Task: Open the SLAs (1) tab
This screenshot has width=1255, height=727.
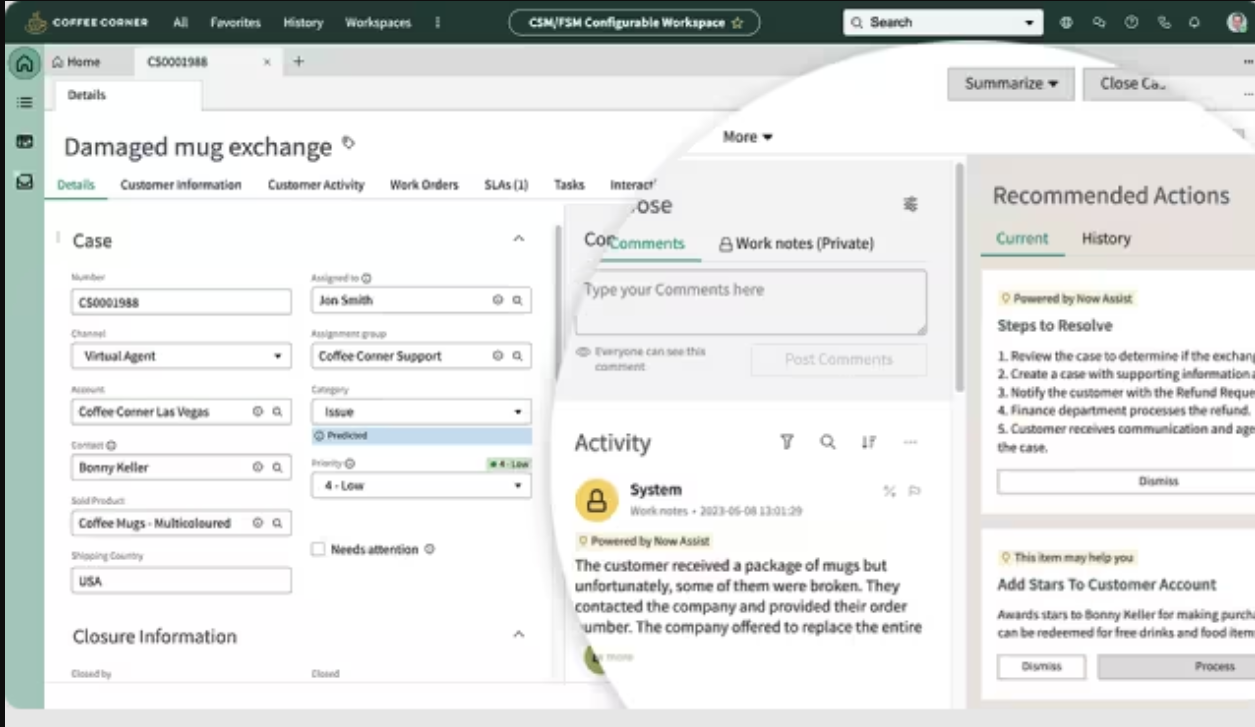Action: click(x=507, y=185)
